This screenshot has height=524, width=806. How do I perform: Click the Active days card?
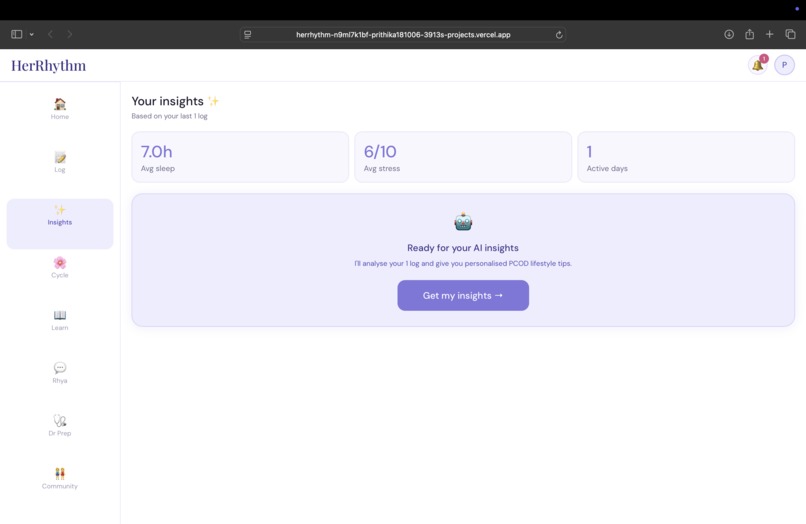point(686,157)
